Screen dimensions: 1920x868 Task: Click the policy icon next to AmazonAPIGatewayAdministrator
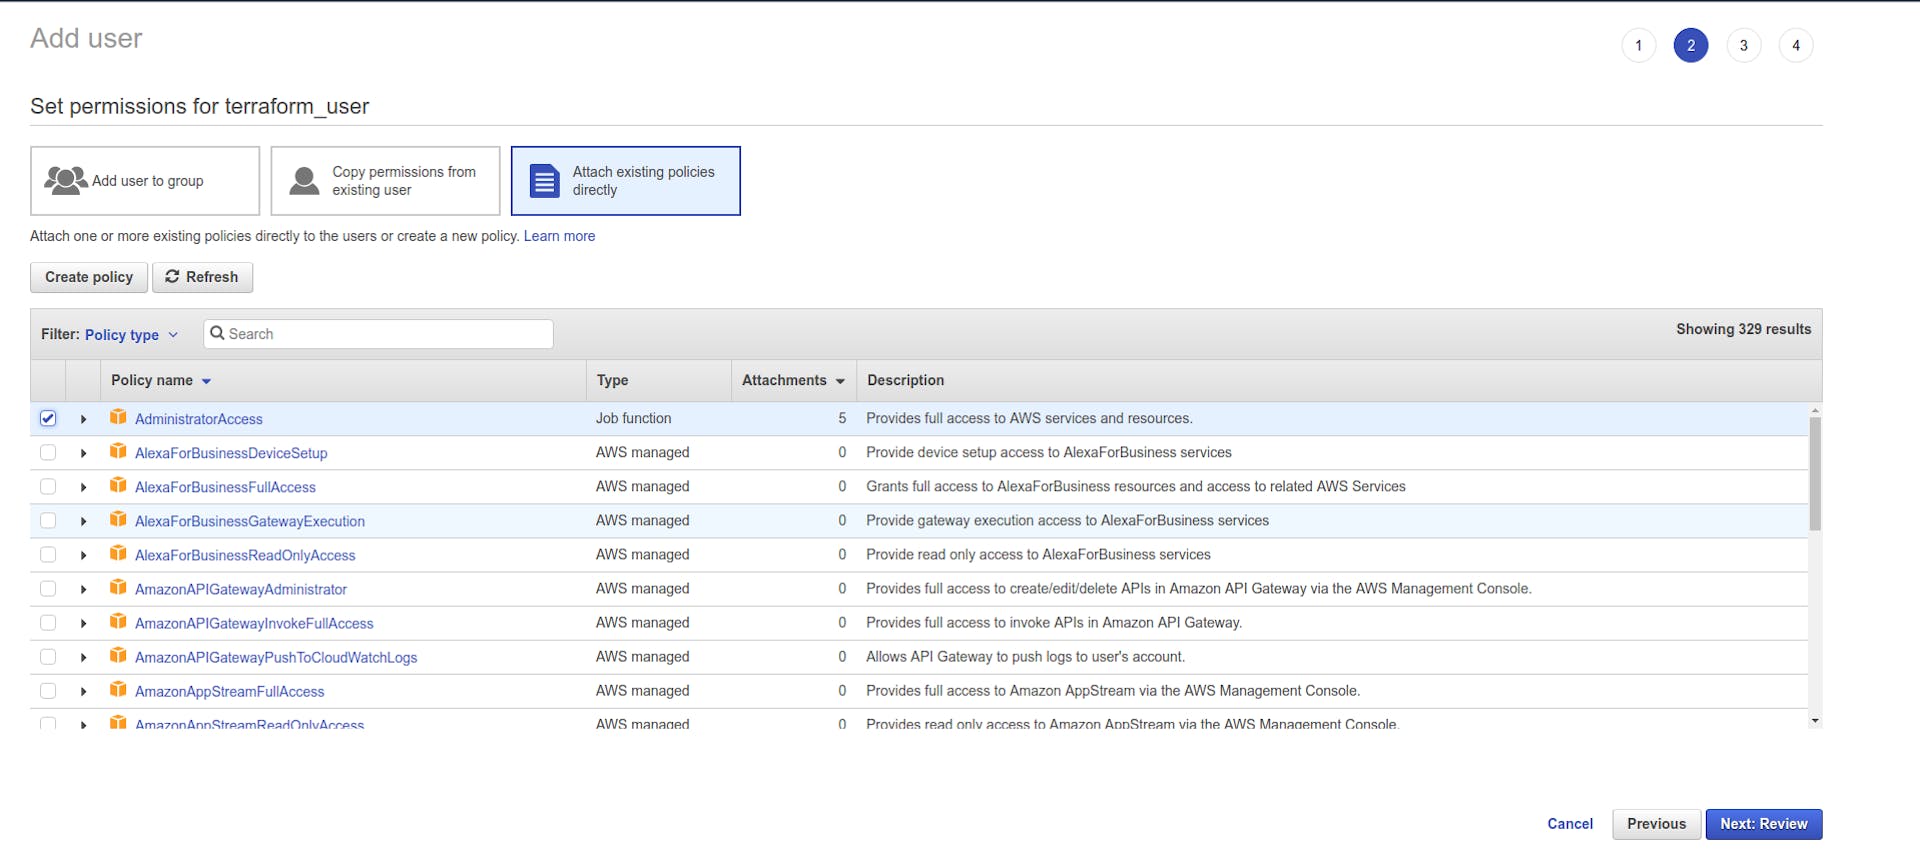[x=118, y=588]
